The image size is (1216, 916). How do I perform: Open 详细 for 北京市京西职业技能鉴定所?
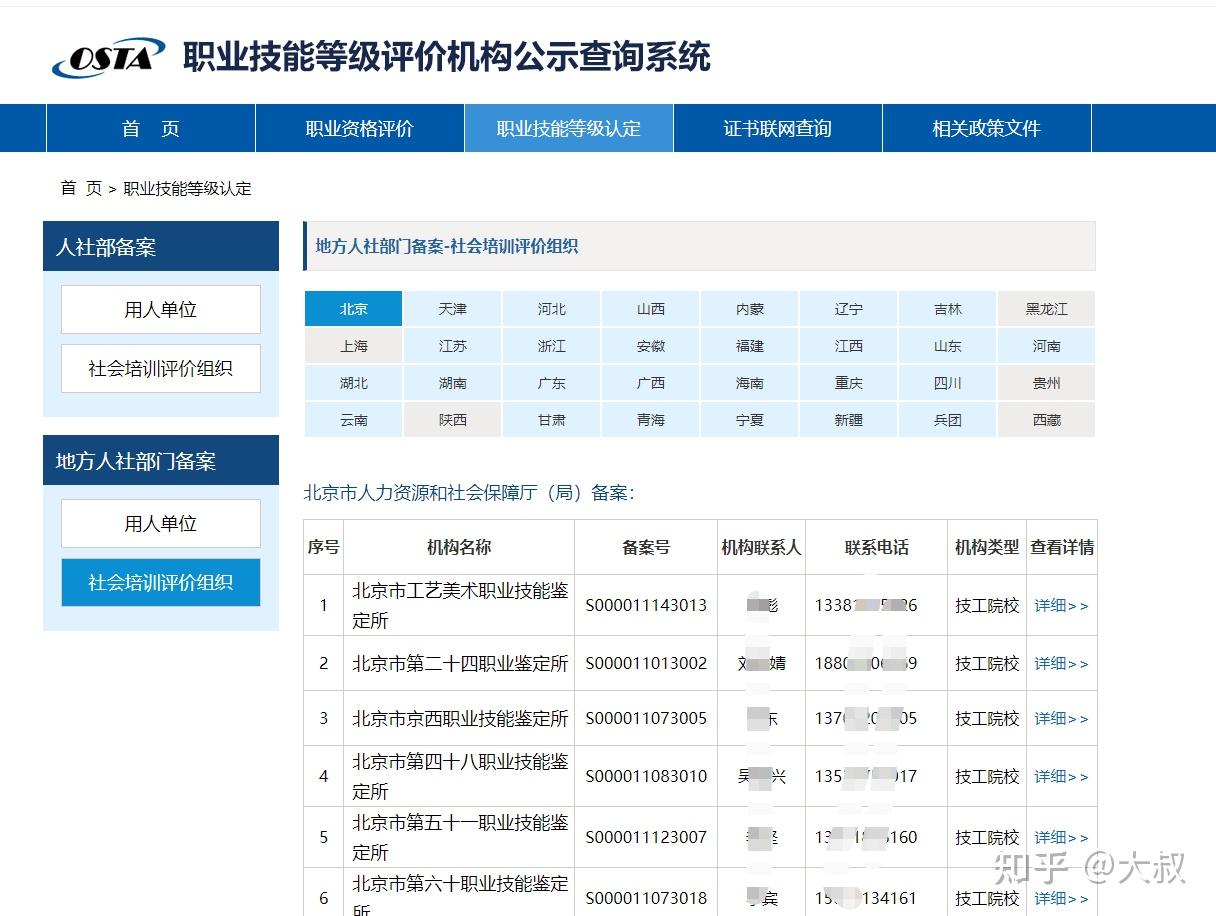pyautogui.click(x=1061, y=719)
